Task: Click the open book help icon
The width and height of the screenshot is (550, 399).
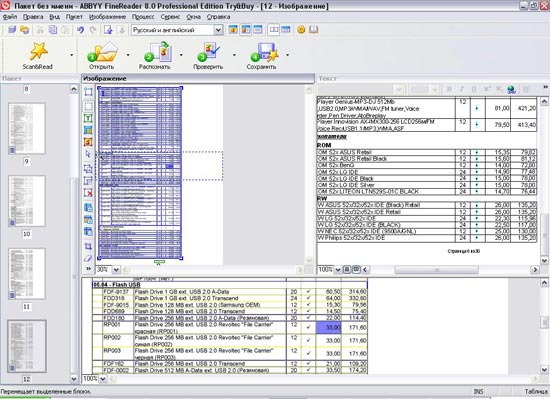Action: [313, 30]
